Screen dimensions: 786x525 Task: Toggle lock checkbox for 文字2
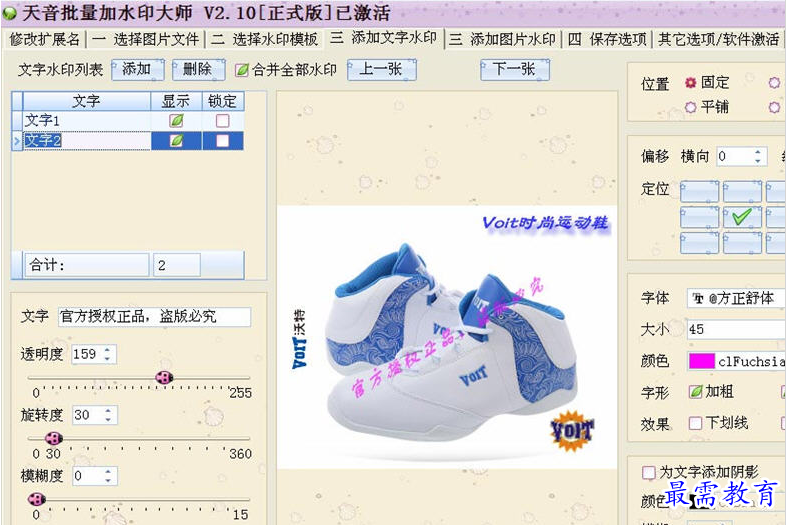[x=223, y=140]
